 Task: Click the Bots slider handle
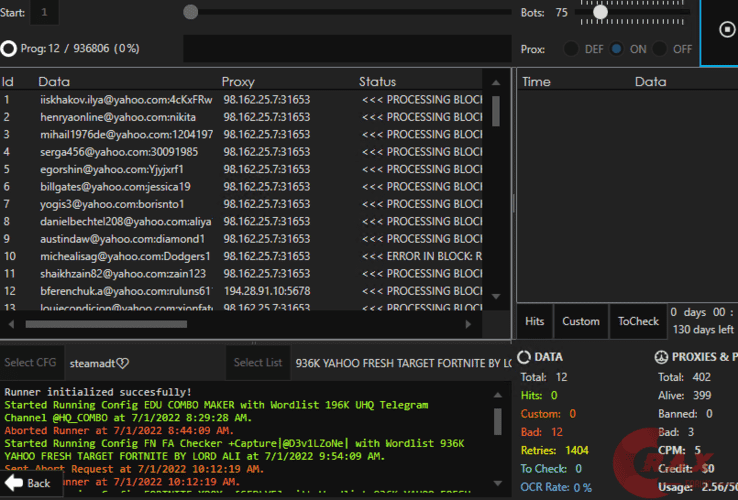coord(600,13)
